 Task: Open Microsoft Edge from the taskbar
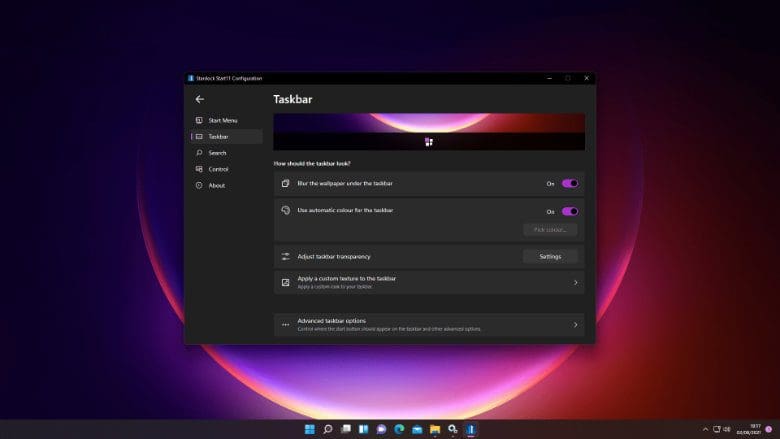point(399,429)
